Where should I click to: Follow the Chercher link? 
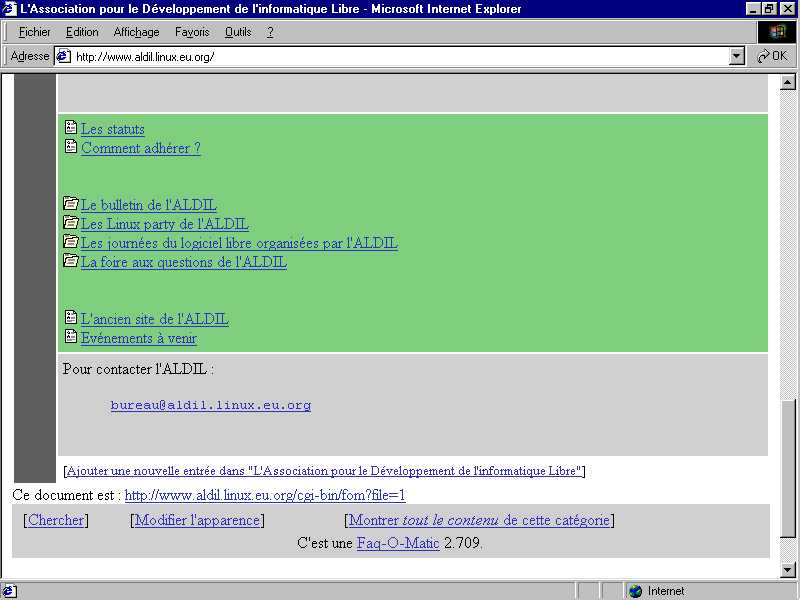pyautogui.click(x=56, y=520)
